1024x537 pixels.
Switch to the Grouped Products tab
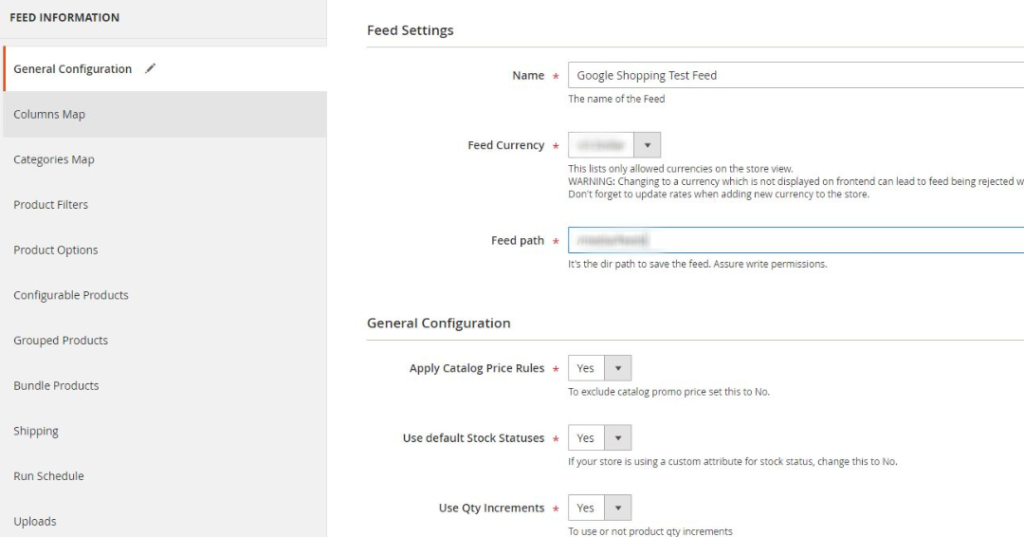[165, 340]
